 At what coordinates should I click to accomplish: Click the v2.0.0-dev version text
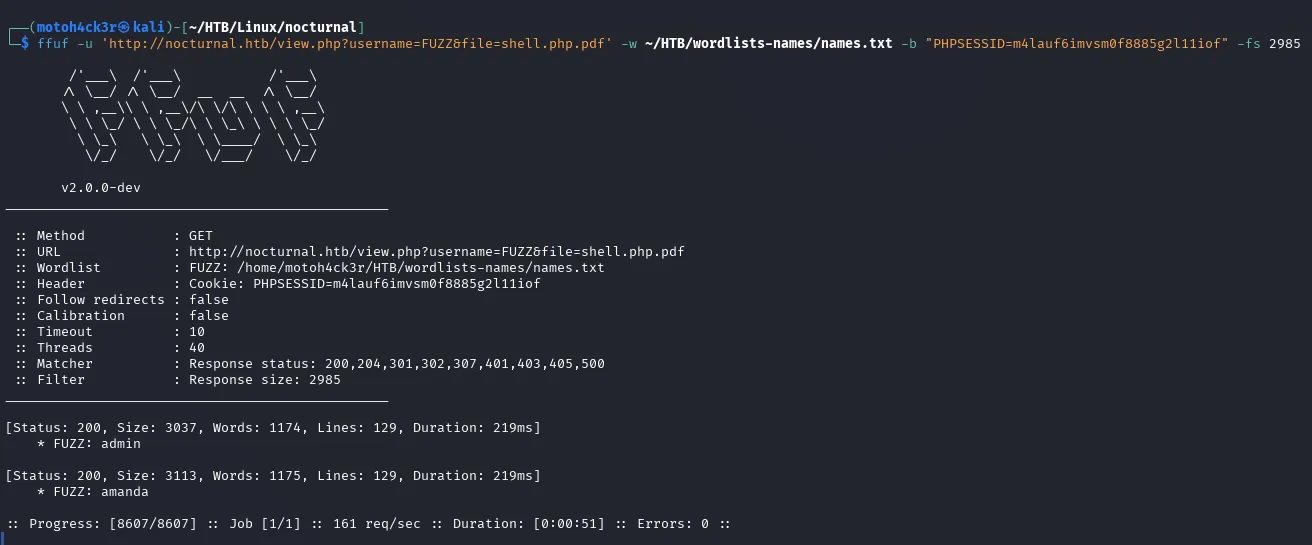pos(107,188)
